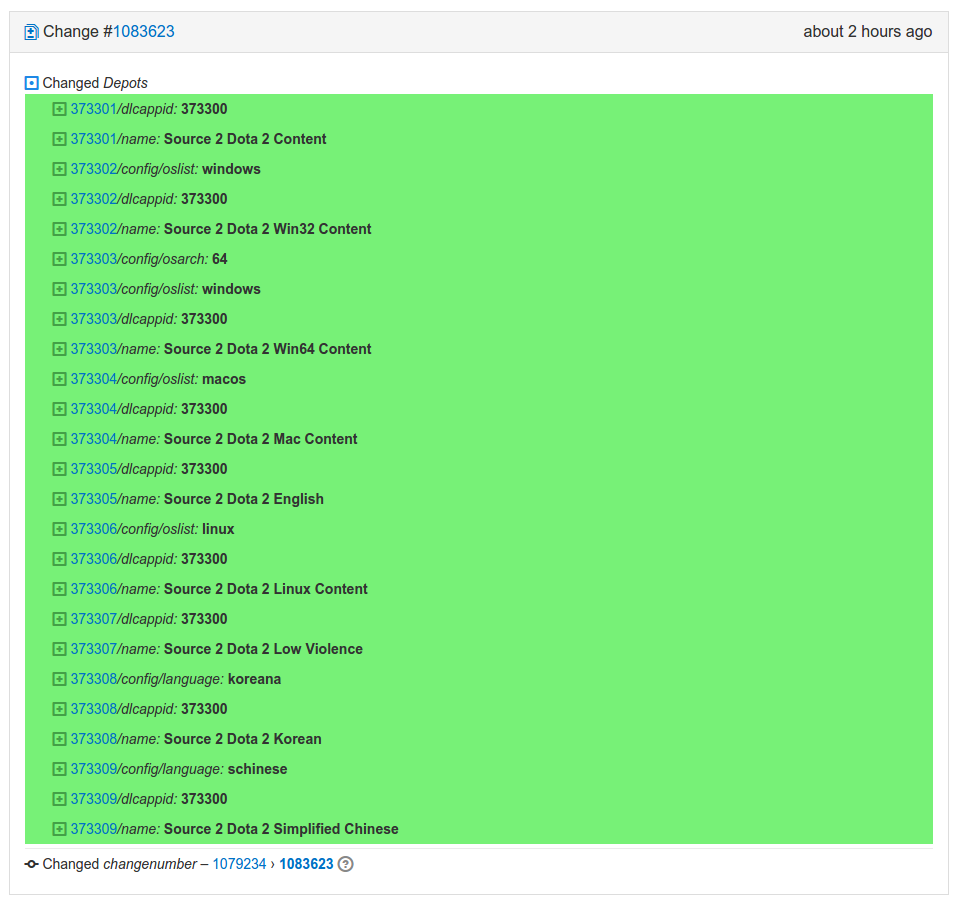The width and height of the screenshot is (959, 904).
Task: Click plus icon for Mac Content row
Action: [59, 439]
